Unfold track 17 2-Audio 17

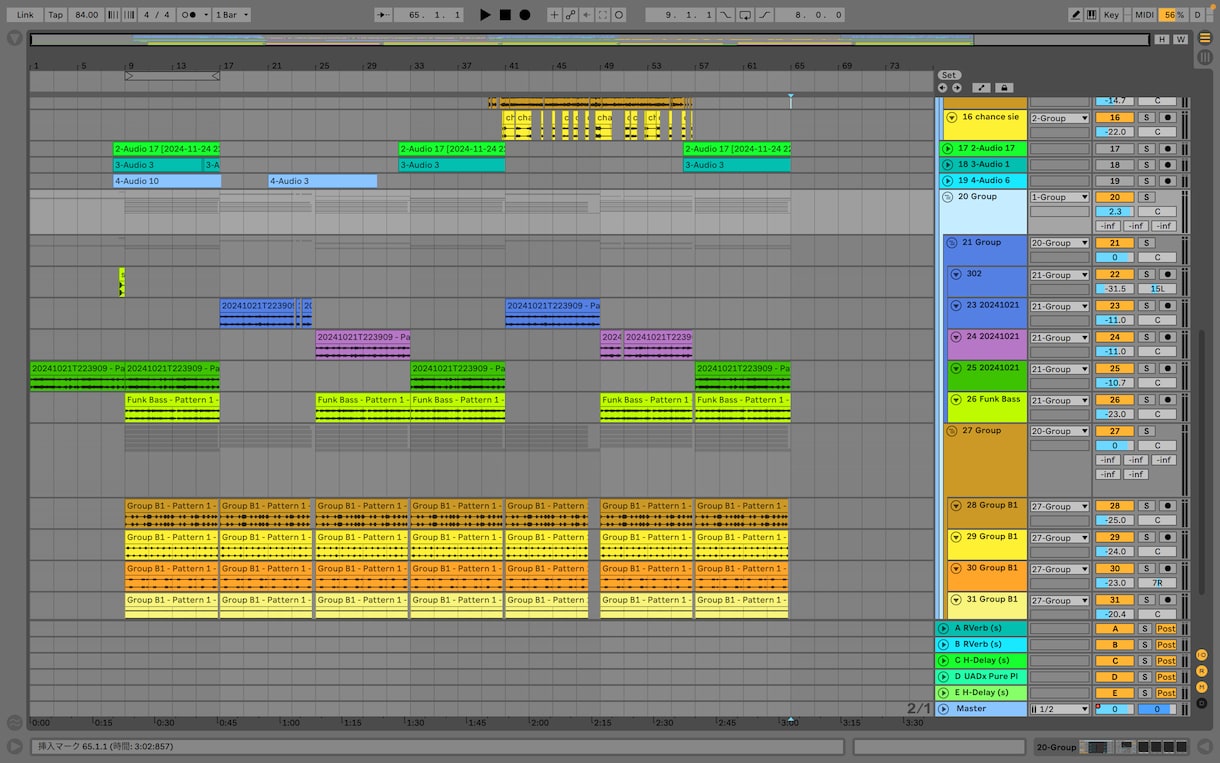tap(948, 149)
